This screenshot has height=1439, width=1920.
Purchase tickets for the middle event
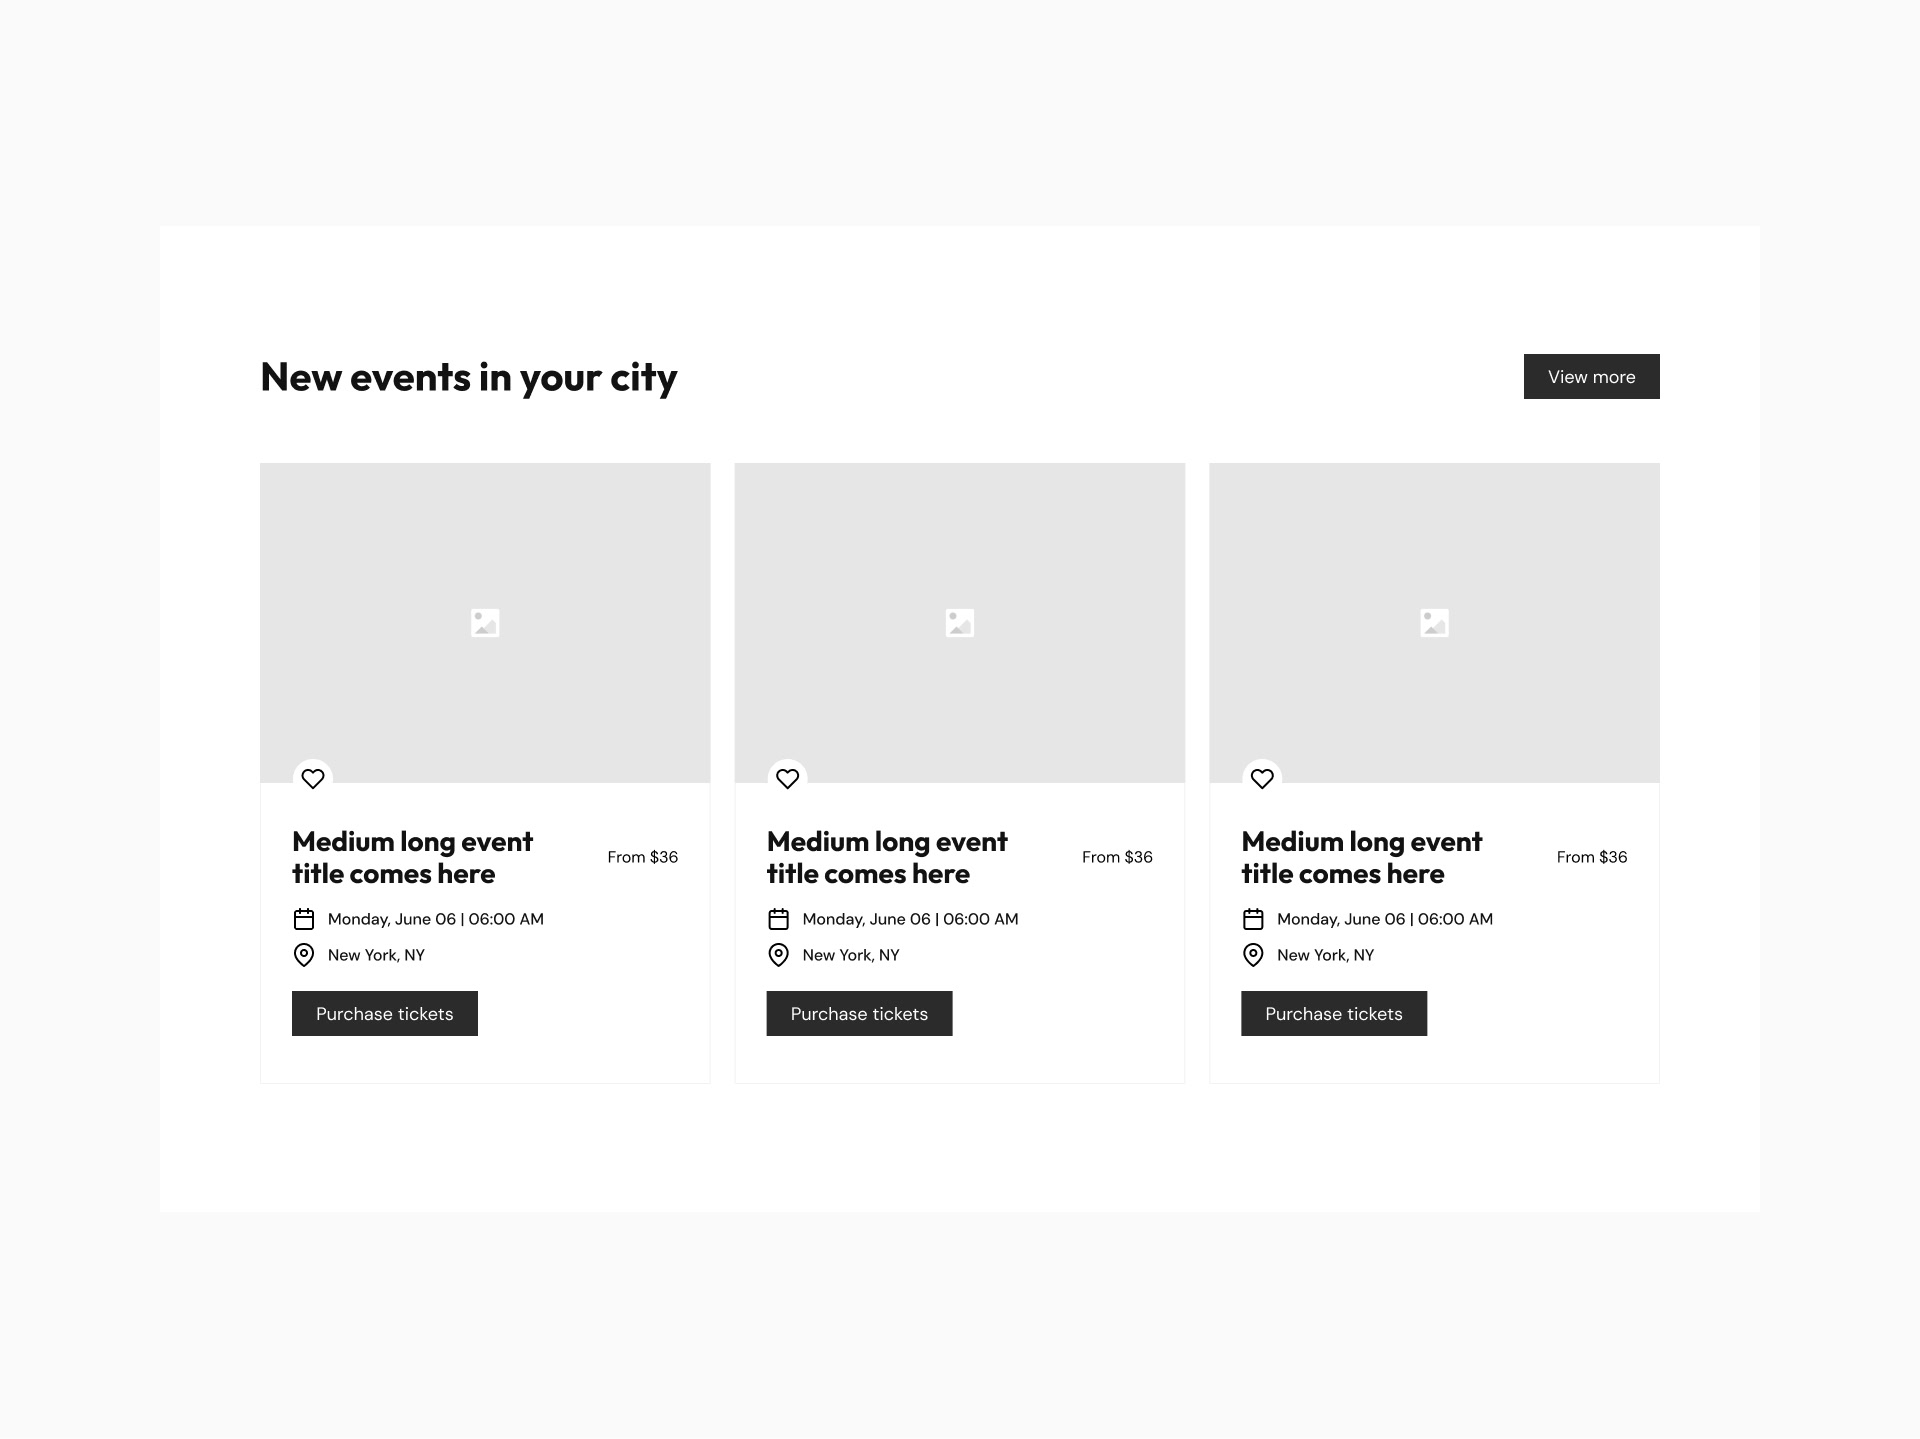(859, 1014)
